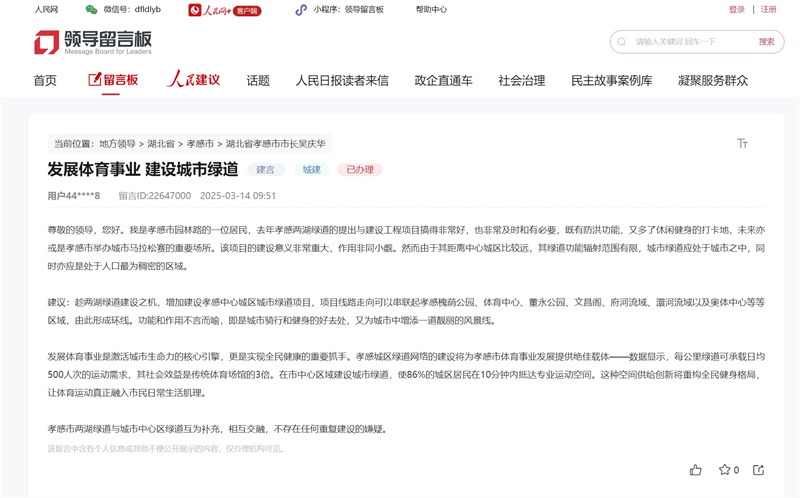This screenshot has height=498, width=800.
Task: Click 注册 to register
Action: click(768, 9)
